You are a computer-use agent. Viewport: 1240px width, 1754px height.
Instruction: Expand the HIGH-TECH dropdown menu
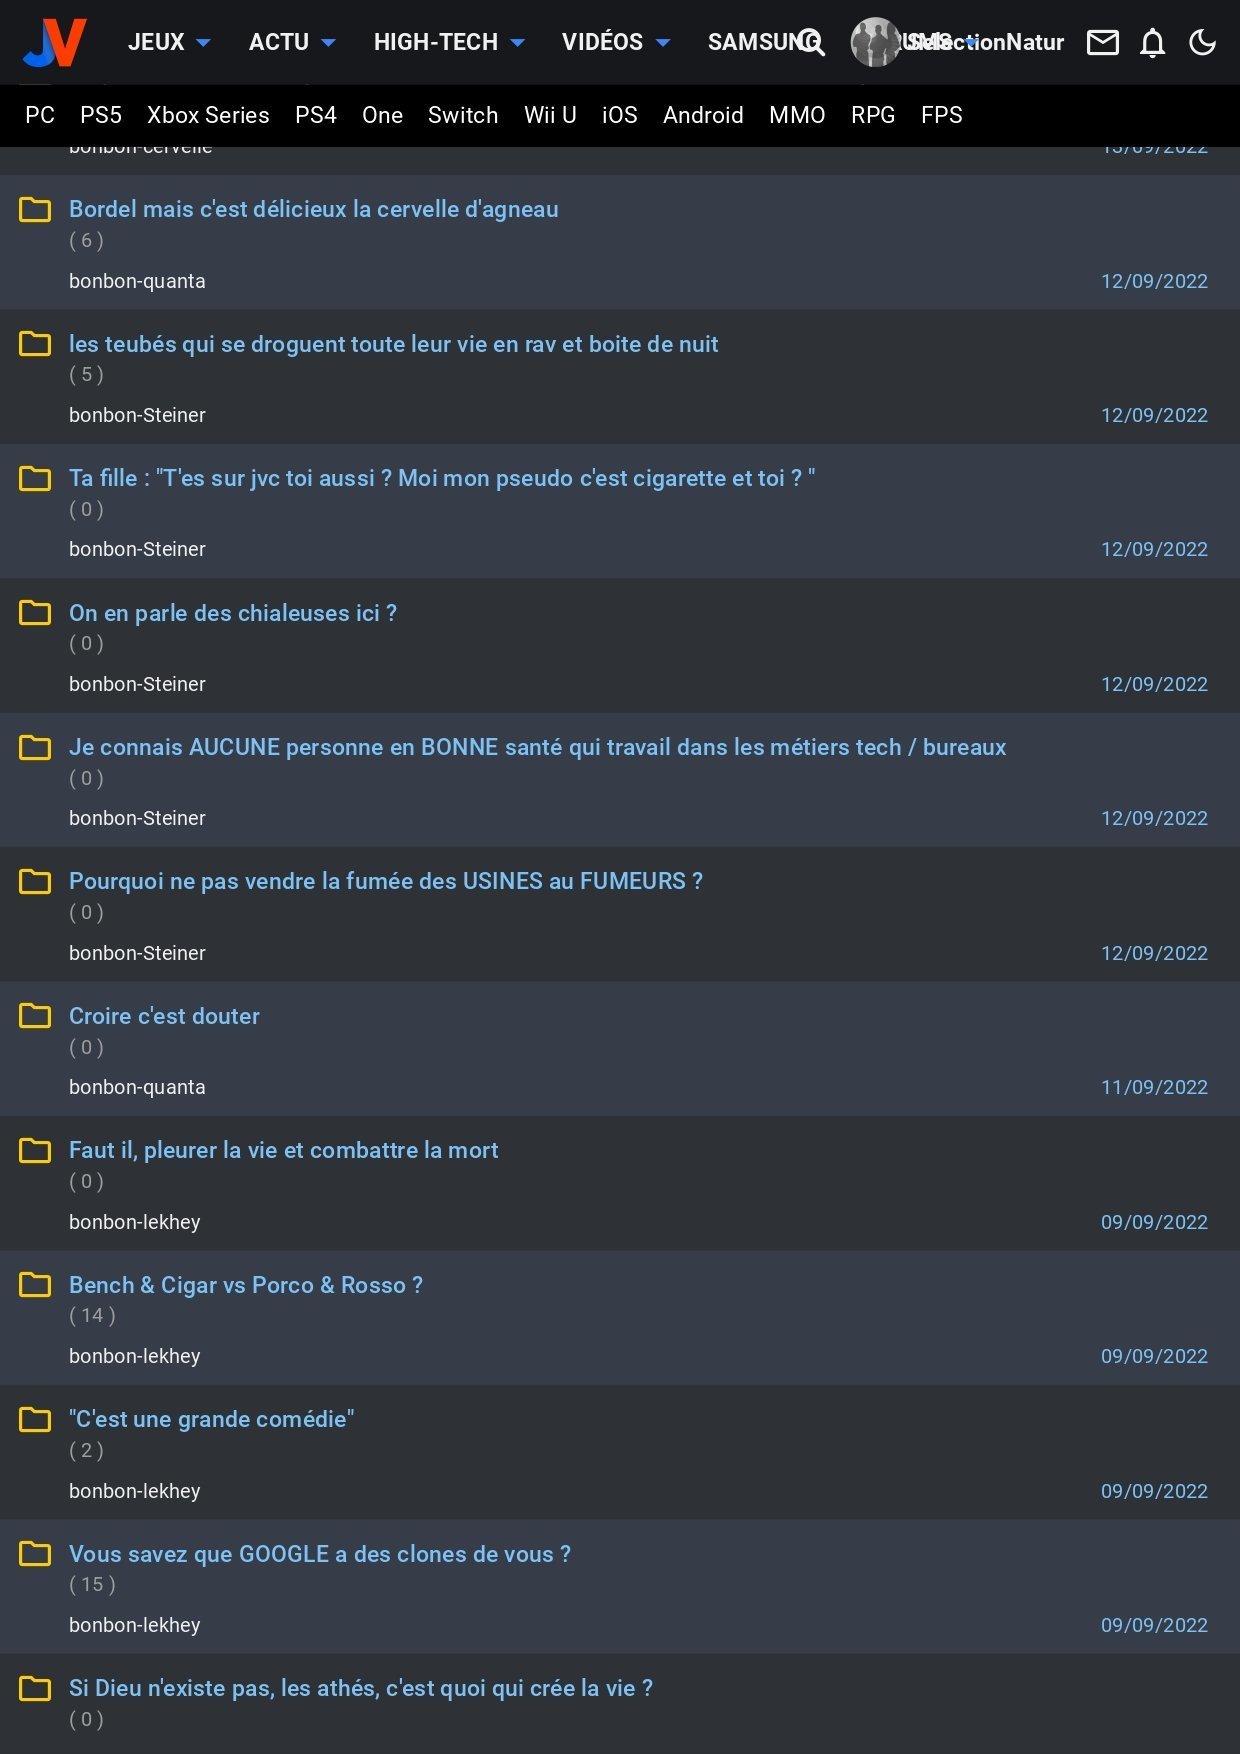448,42
